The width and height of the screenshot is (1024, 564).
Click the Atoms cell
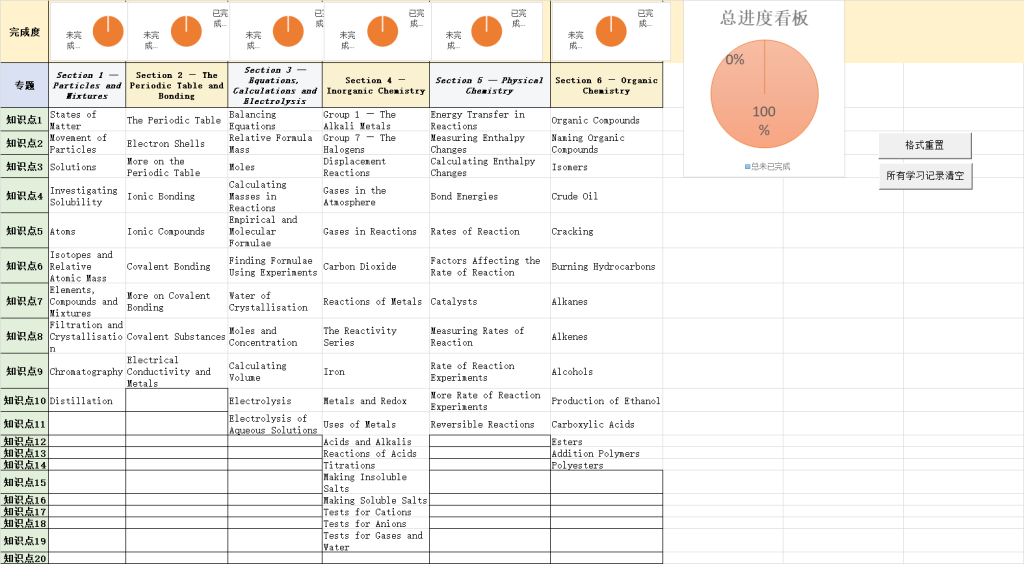click(x=88, y=231)
